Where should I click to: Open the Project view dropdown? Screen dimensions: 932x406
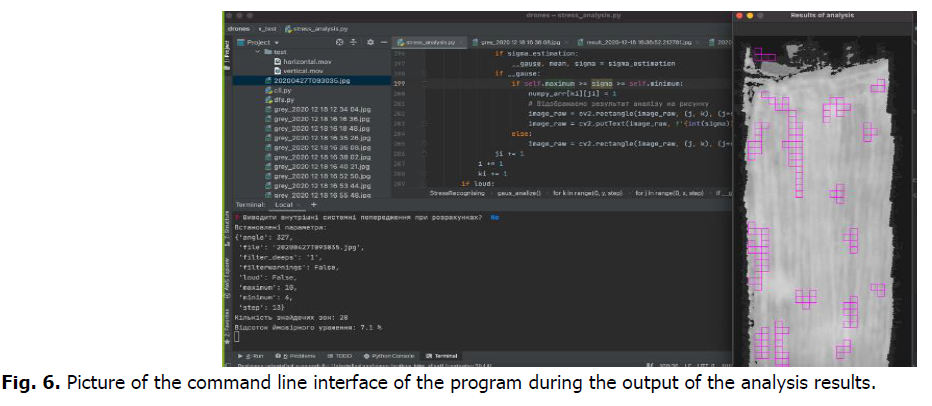pyautogui.click(x=262, y=43)
